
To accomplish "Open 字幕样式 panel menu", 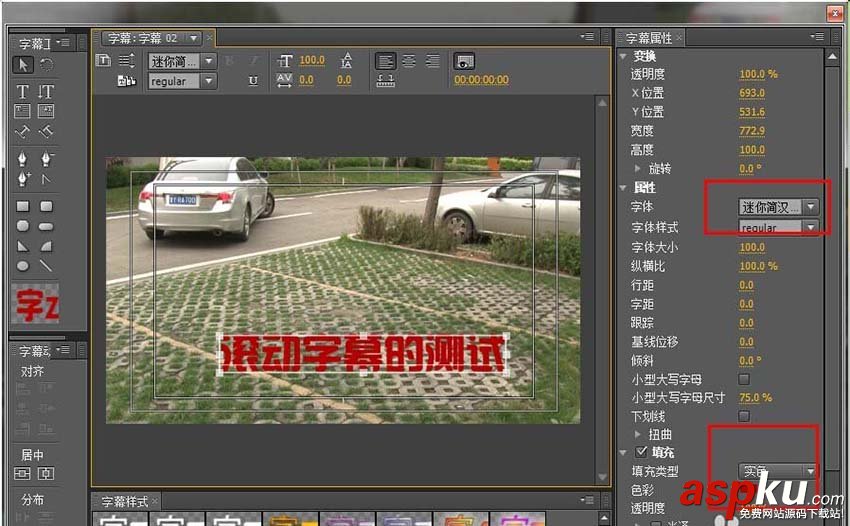I will tap(587, 499).
